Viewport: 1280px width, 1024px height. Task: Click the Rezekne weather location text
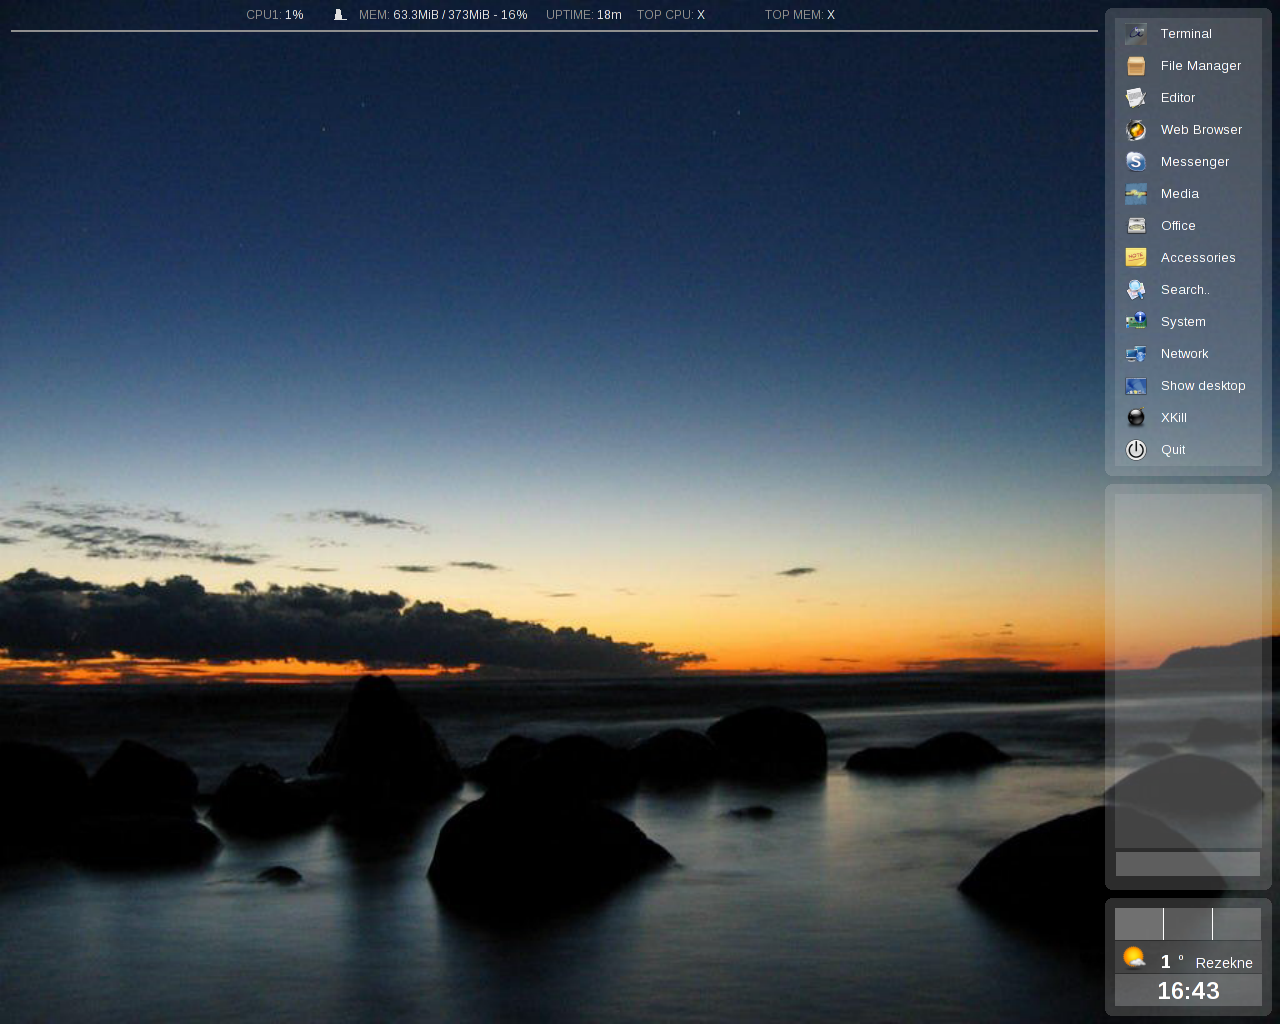(1224, 963)
